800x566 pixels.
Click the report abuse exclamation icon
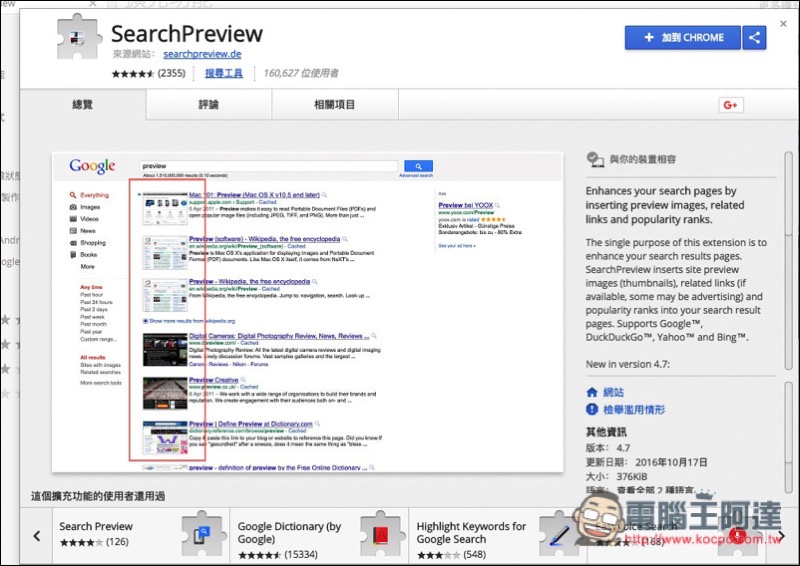[x=593, y=410]
